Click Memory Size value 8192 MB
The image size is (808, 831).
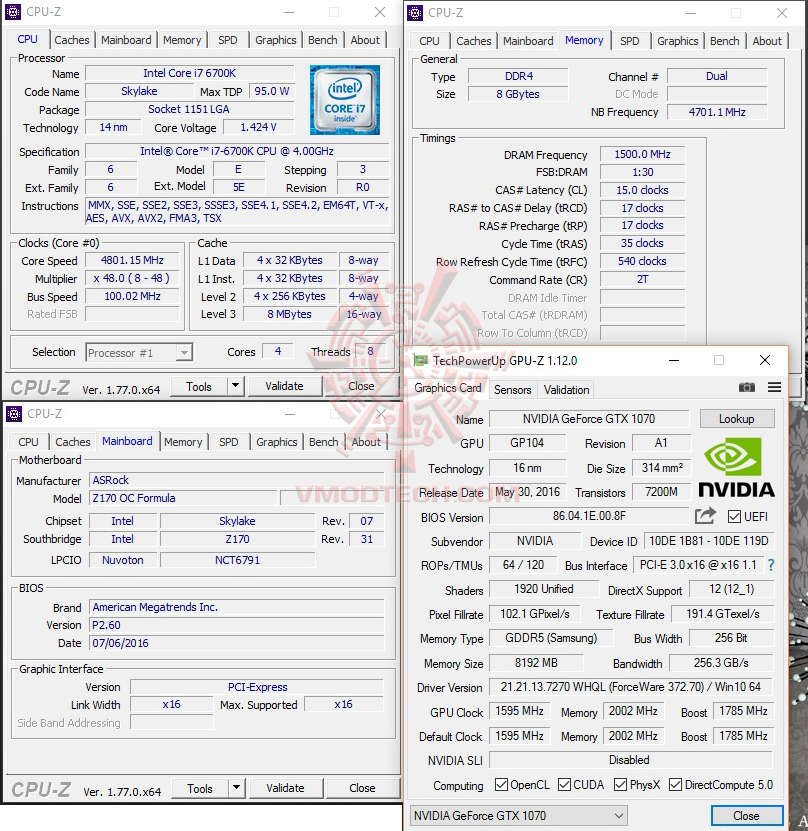click(536, 662)
